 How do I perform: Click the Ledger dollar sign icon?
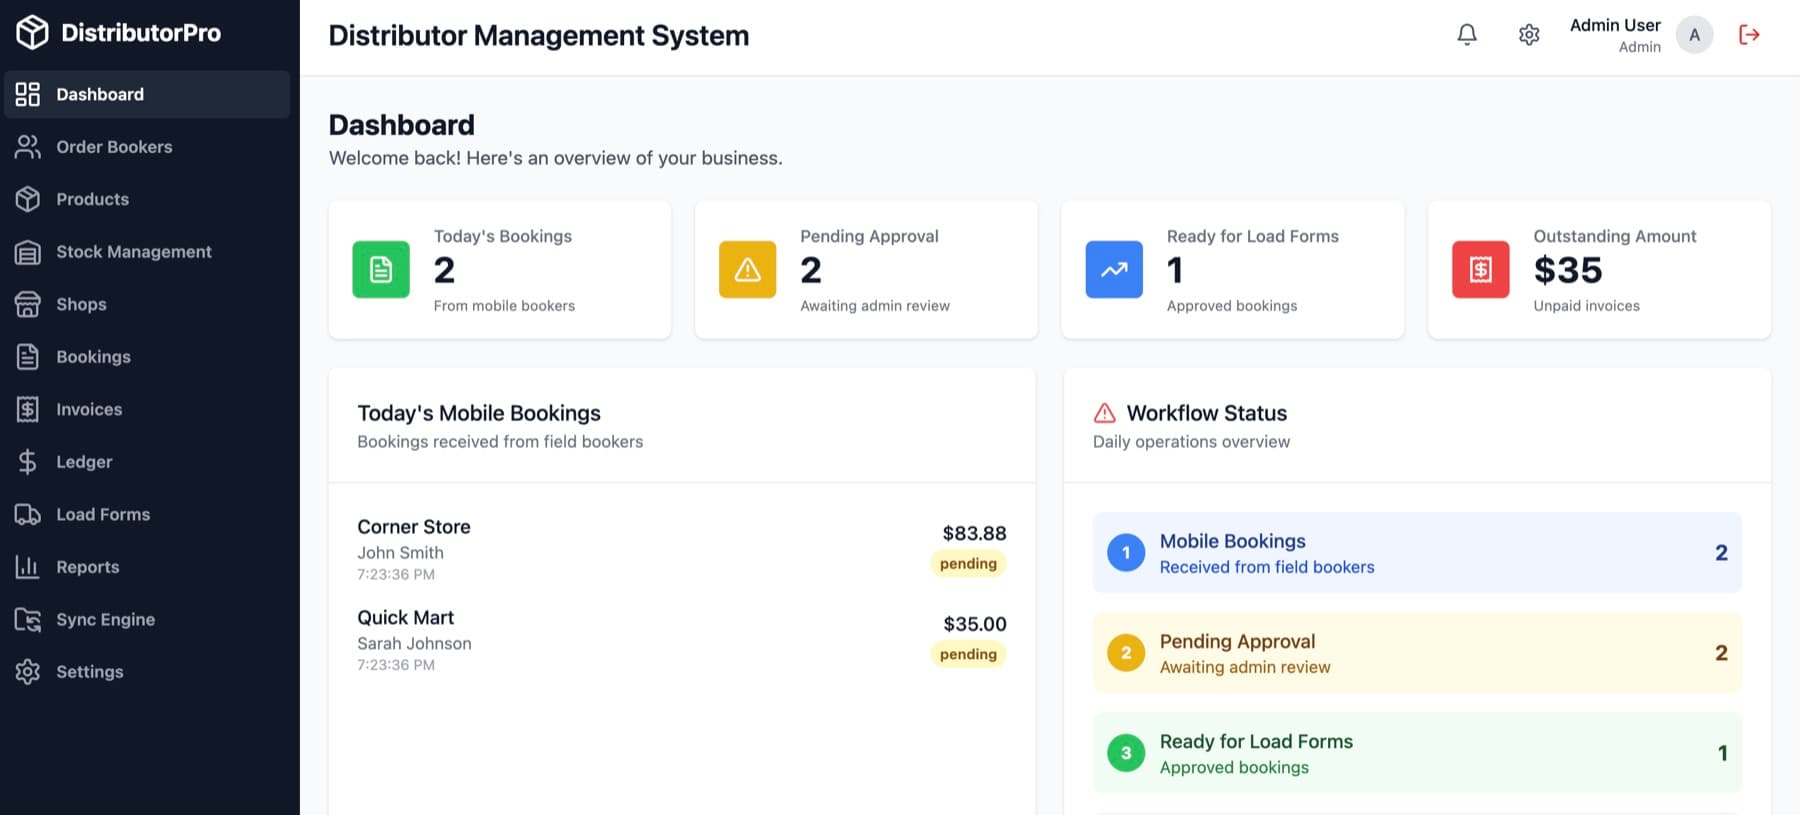tap(28, 462)
